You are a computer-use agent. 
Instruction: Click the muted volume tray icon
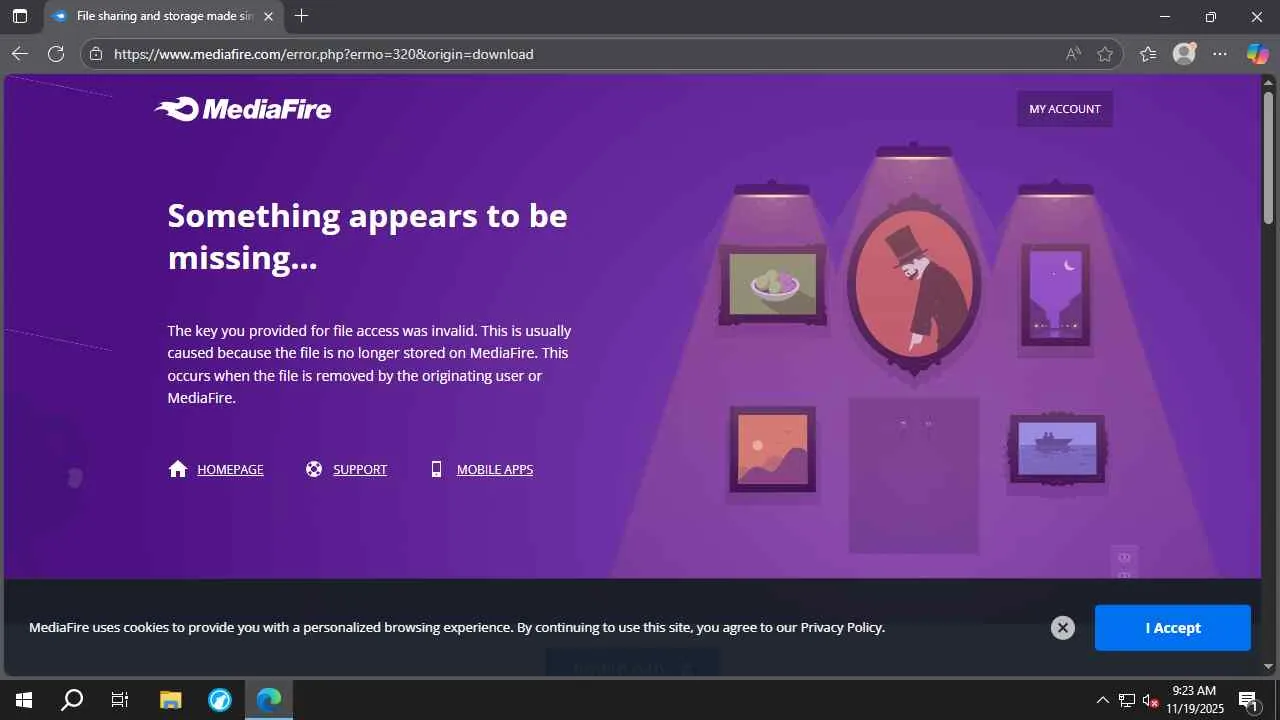(x=1151, y=700)
